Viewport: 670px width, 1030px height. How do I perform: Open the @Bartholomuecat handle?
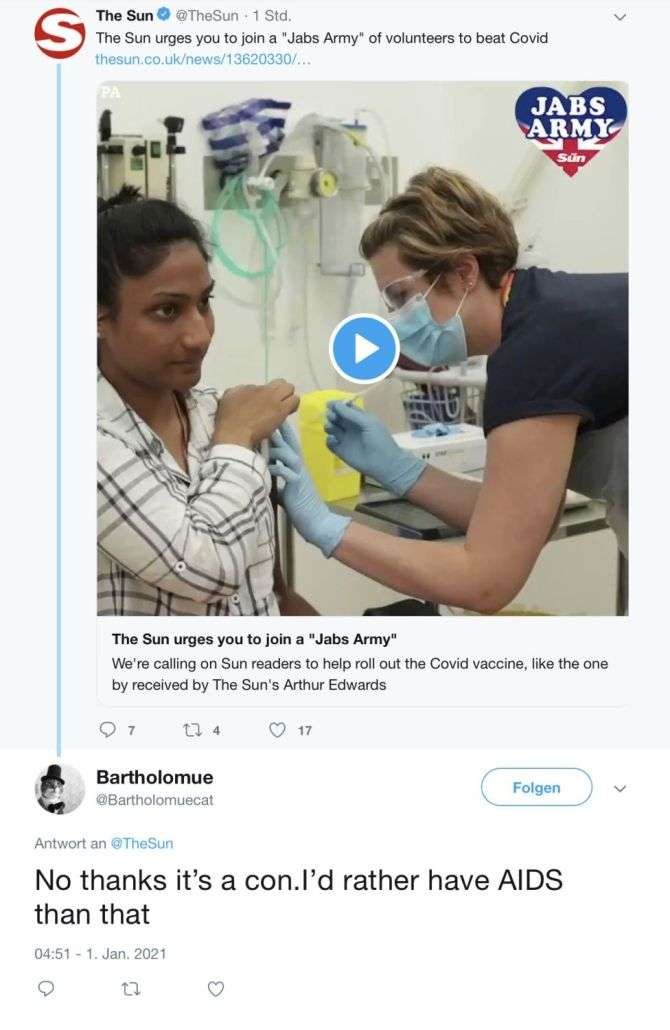[155, 799]
